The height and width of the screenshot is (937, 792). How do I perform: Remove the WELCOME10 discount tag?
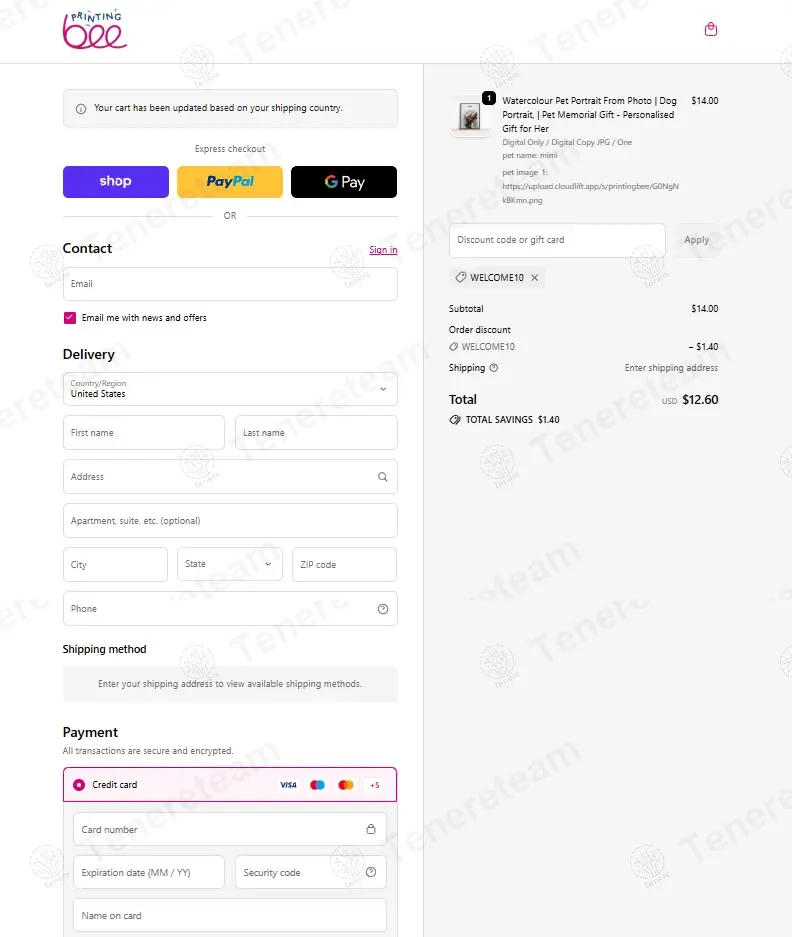click(534, 278)
